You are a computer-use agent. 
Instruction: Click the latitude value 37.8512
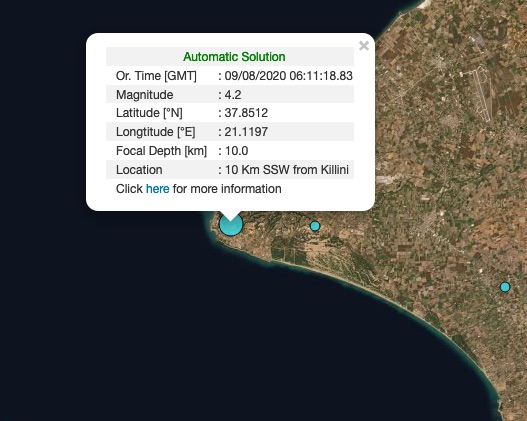tap(246, 113)
